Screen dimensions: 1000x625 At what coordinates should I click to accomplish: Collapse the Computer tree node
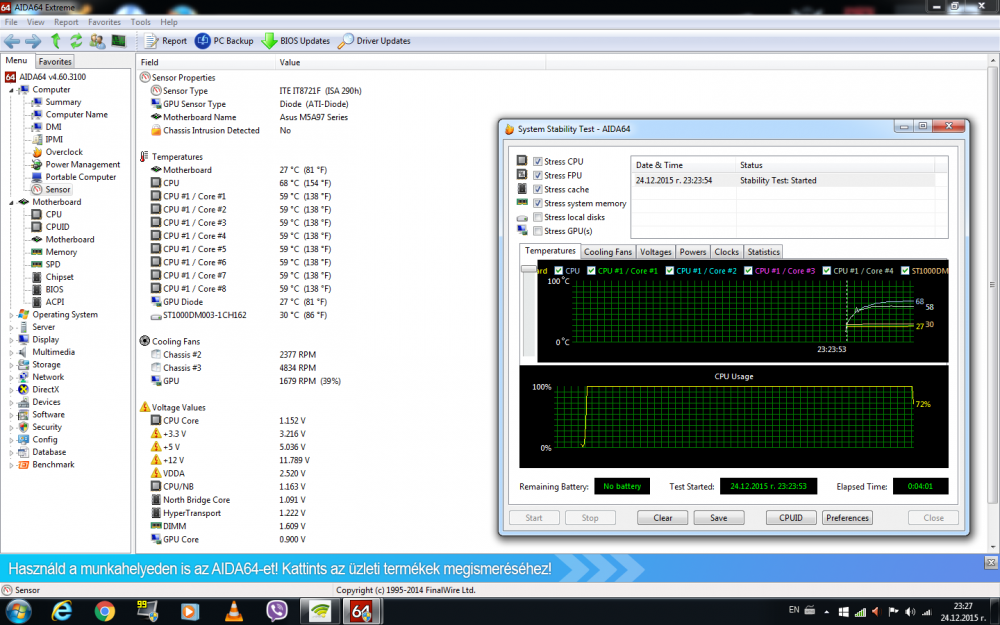[11, 90]
